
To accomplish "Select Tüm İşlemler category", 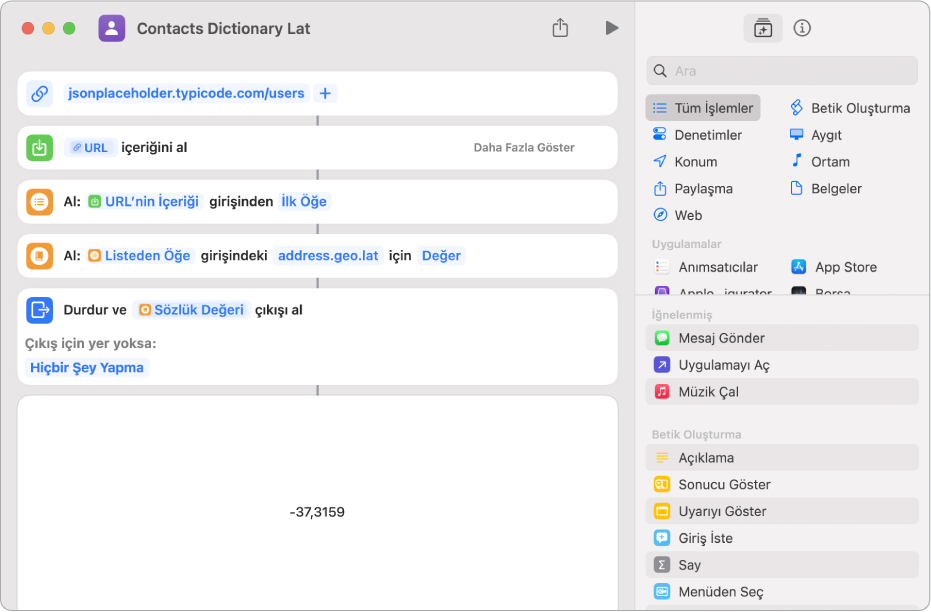I will pos(703,108).
